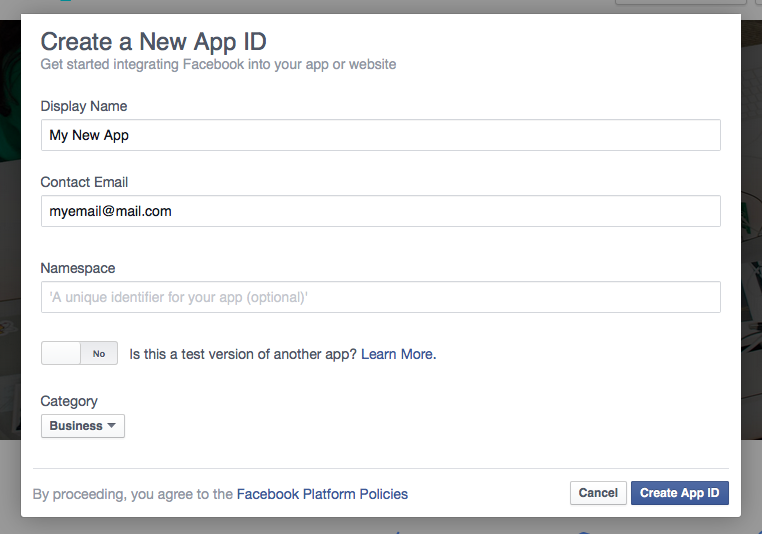Click the arrow beside Business
This screenshot has height=534, width=762.
coord(112,426)
